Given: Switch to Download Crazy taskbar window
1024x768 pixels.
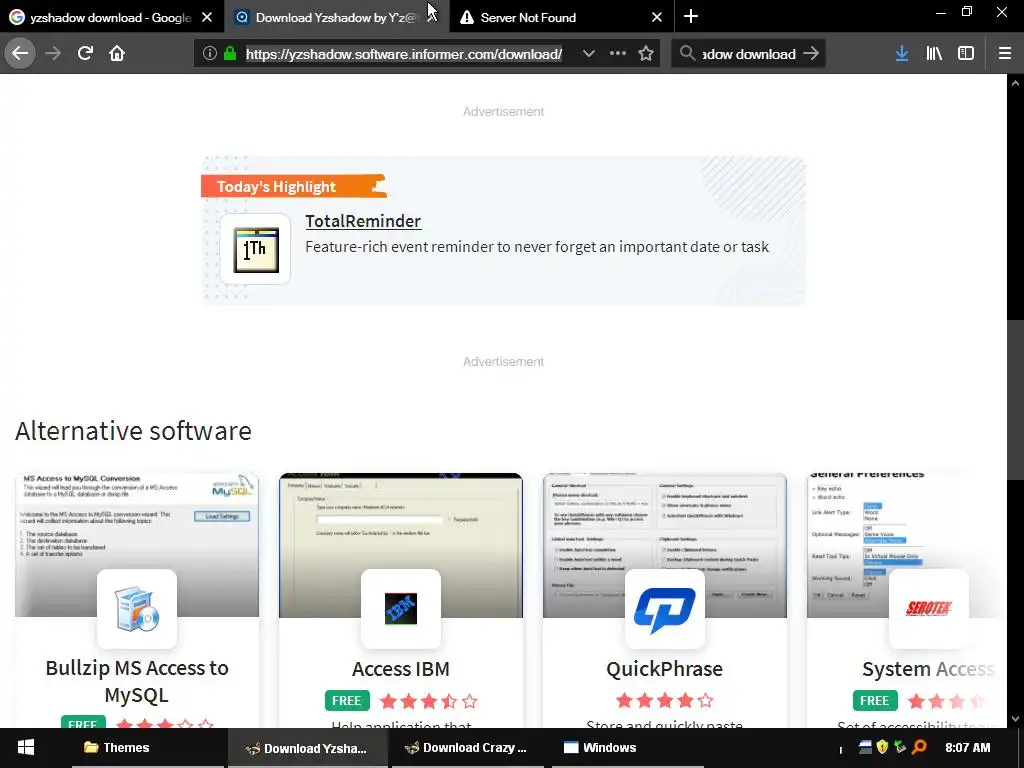Looking at the screenshot, I should click(x=466, y=748).
